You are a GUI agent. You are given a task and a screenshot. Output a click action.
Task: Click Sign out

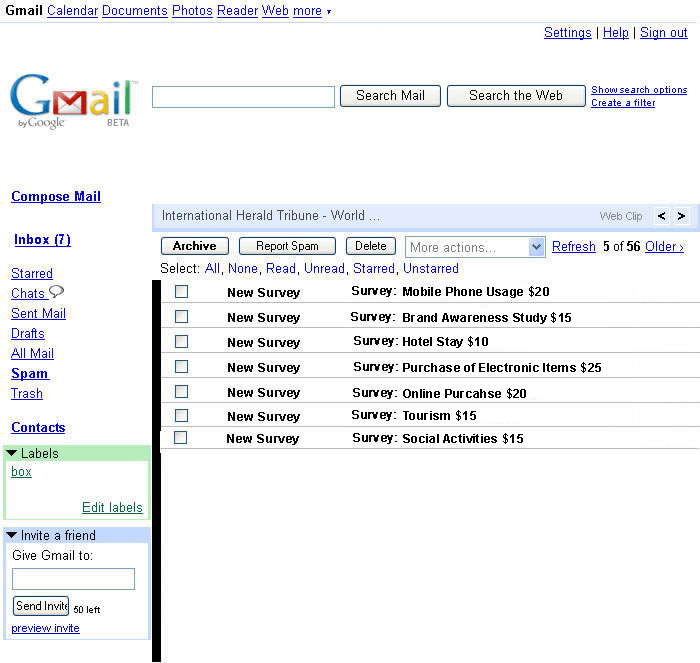tap(663, 33)
